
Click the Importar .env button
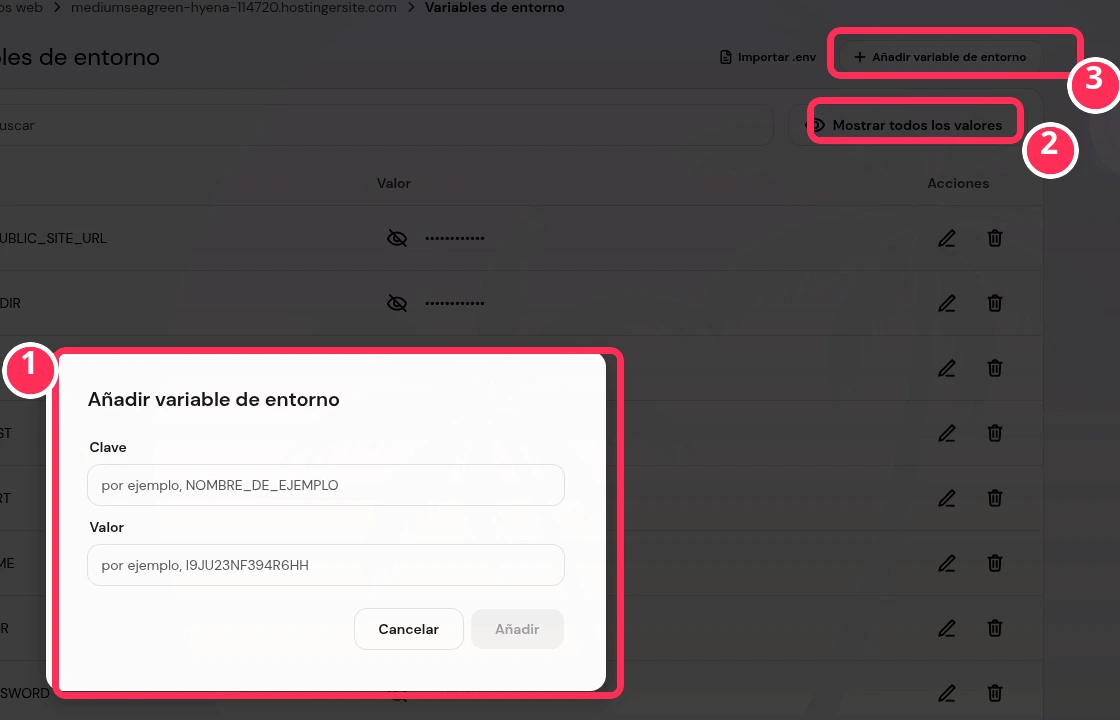click(767, 57)
